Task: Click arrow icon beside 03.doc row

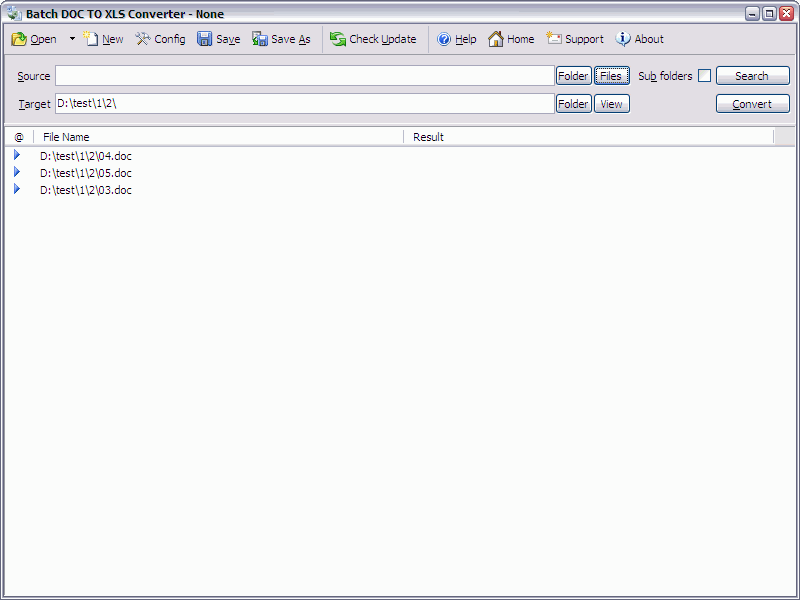Action: click(x=17, y=189)
